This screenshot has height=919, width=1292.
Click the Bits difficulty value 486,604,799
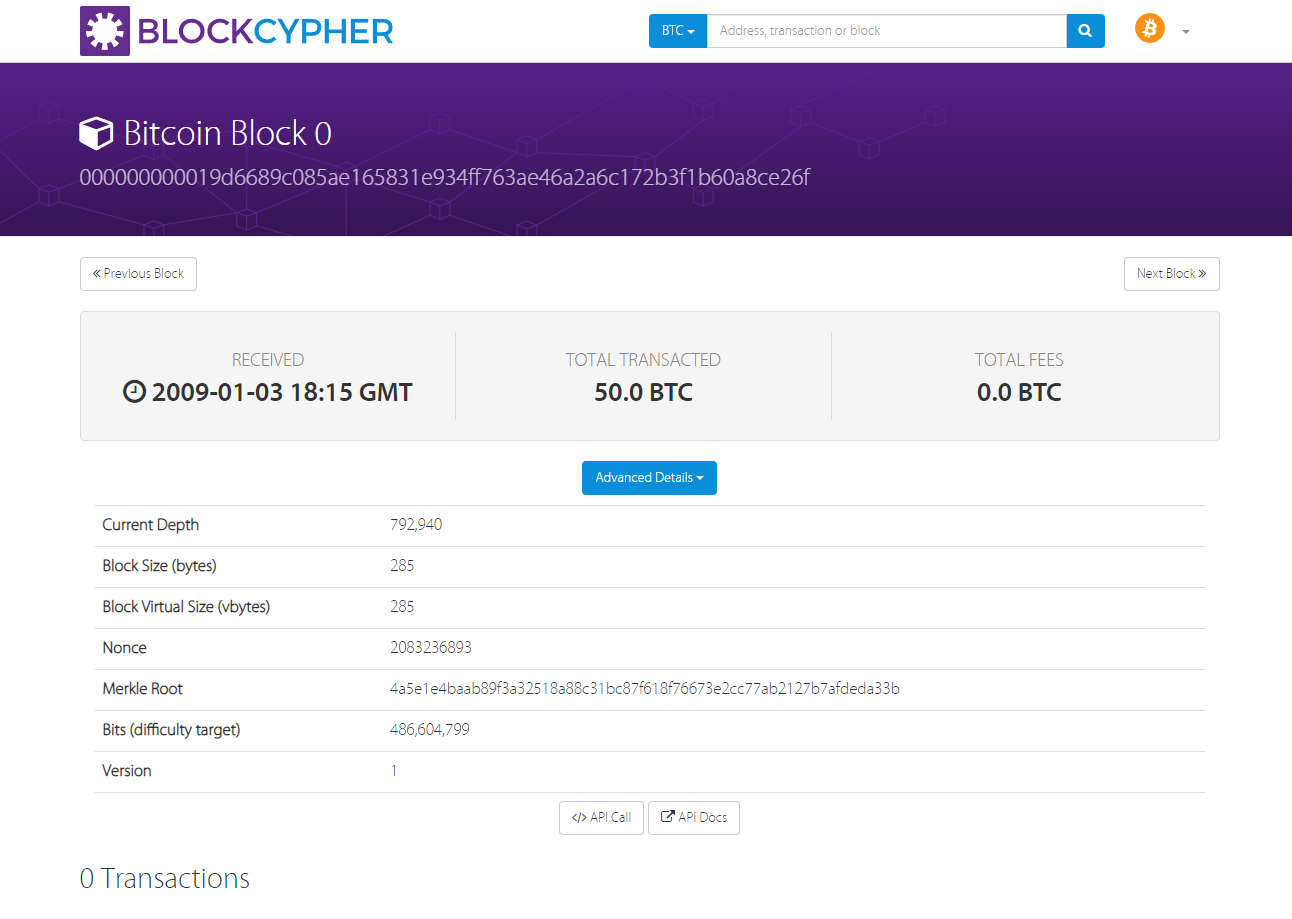click(x=430, y=730)
